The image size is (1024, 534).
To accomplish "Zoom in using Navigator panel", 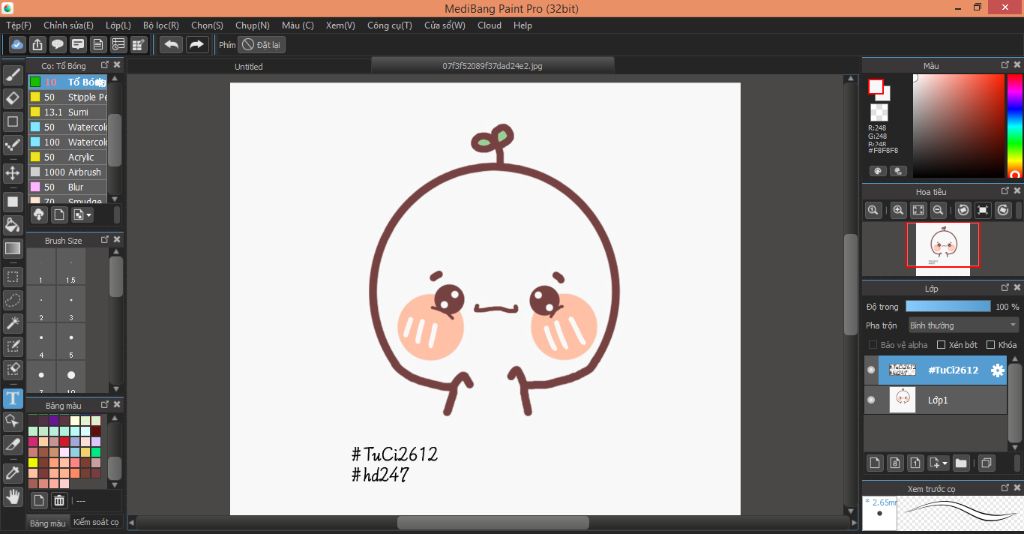I will click(x=898, y=210).
